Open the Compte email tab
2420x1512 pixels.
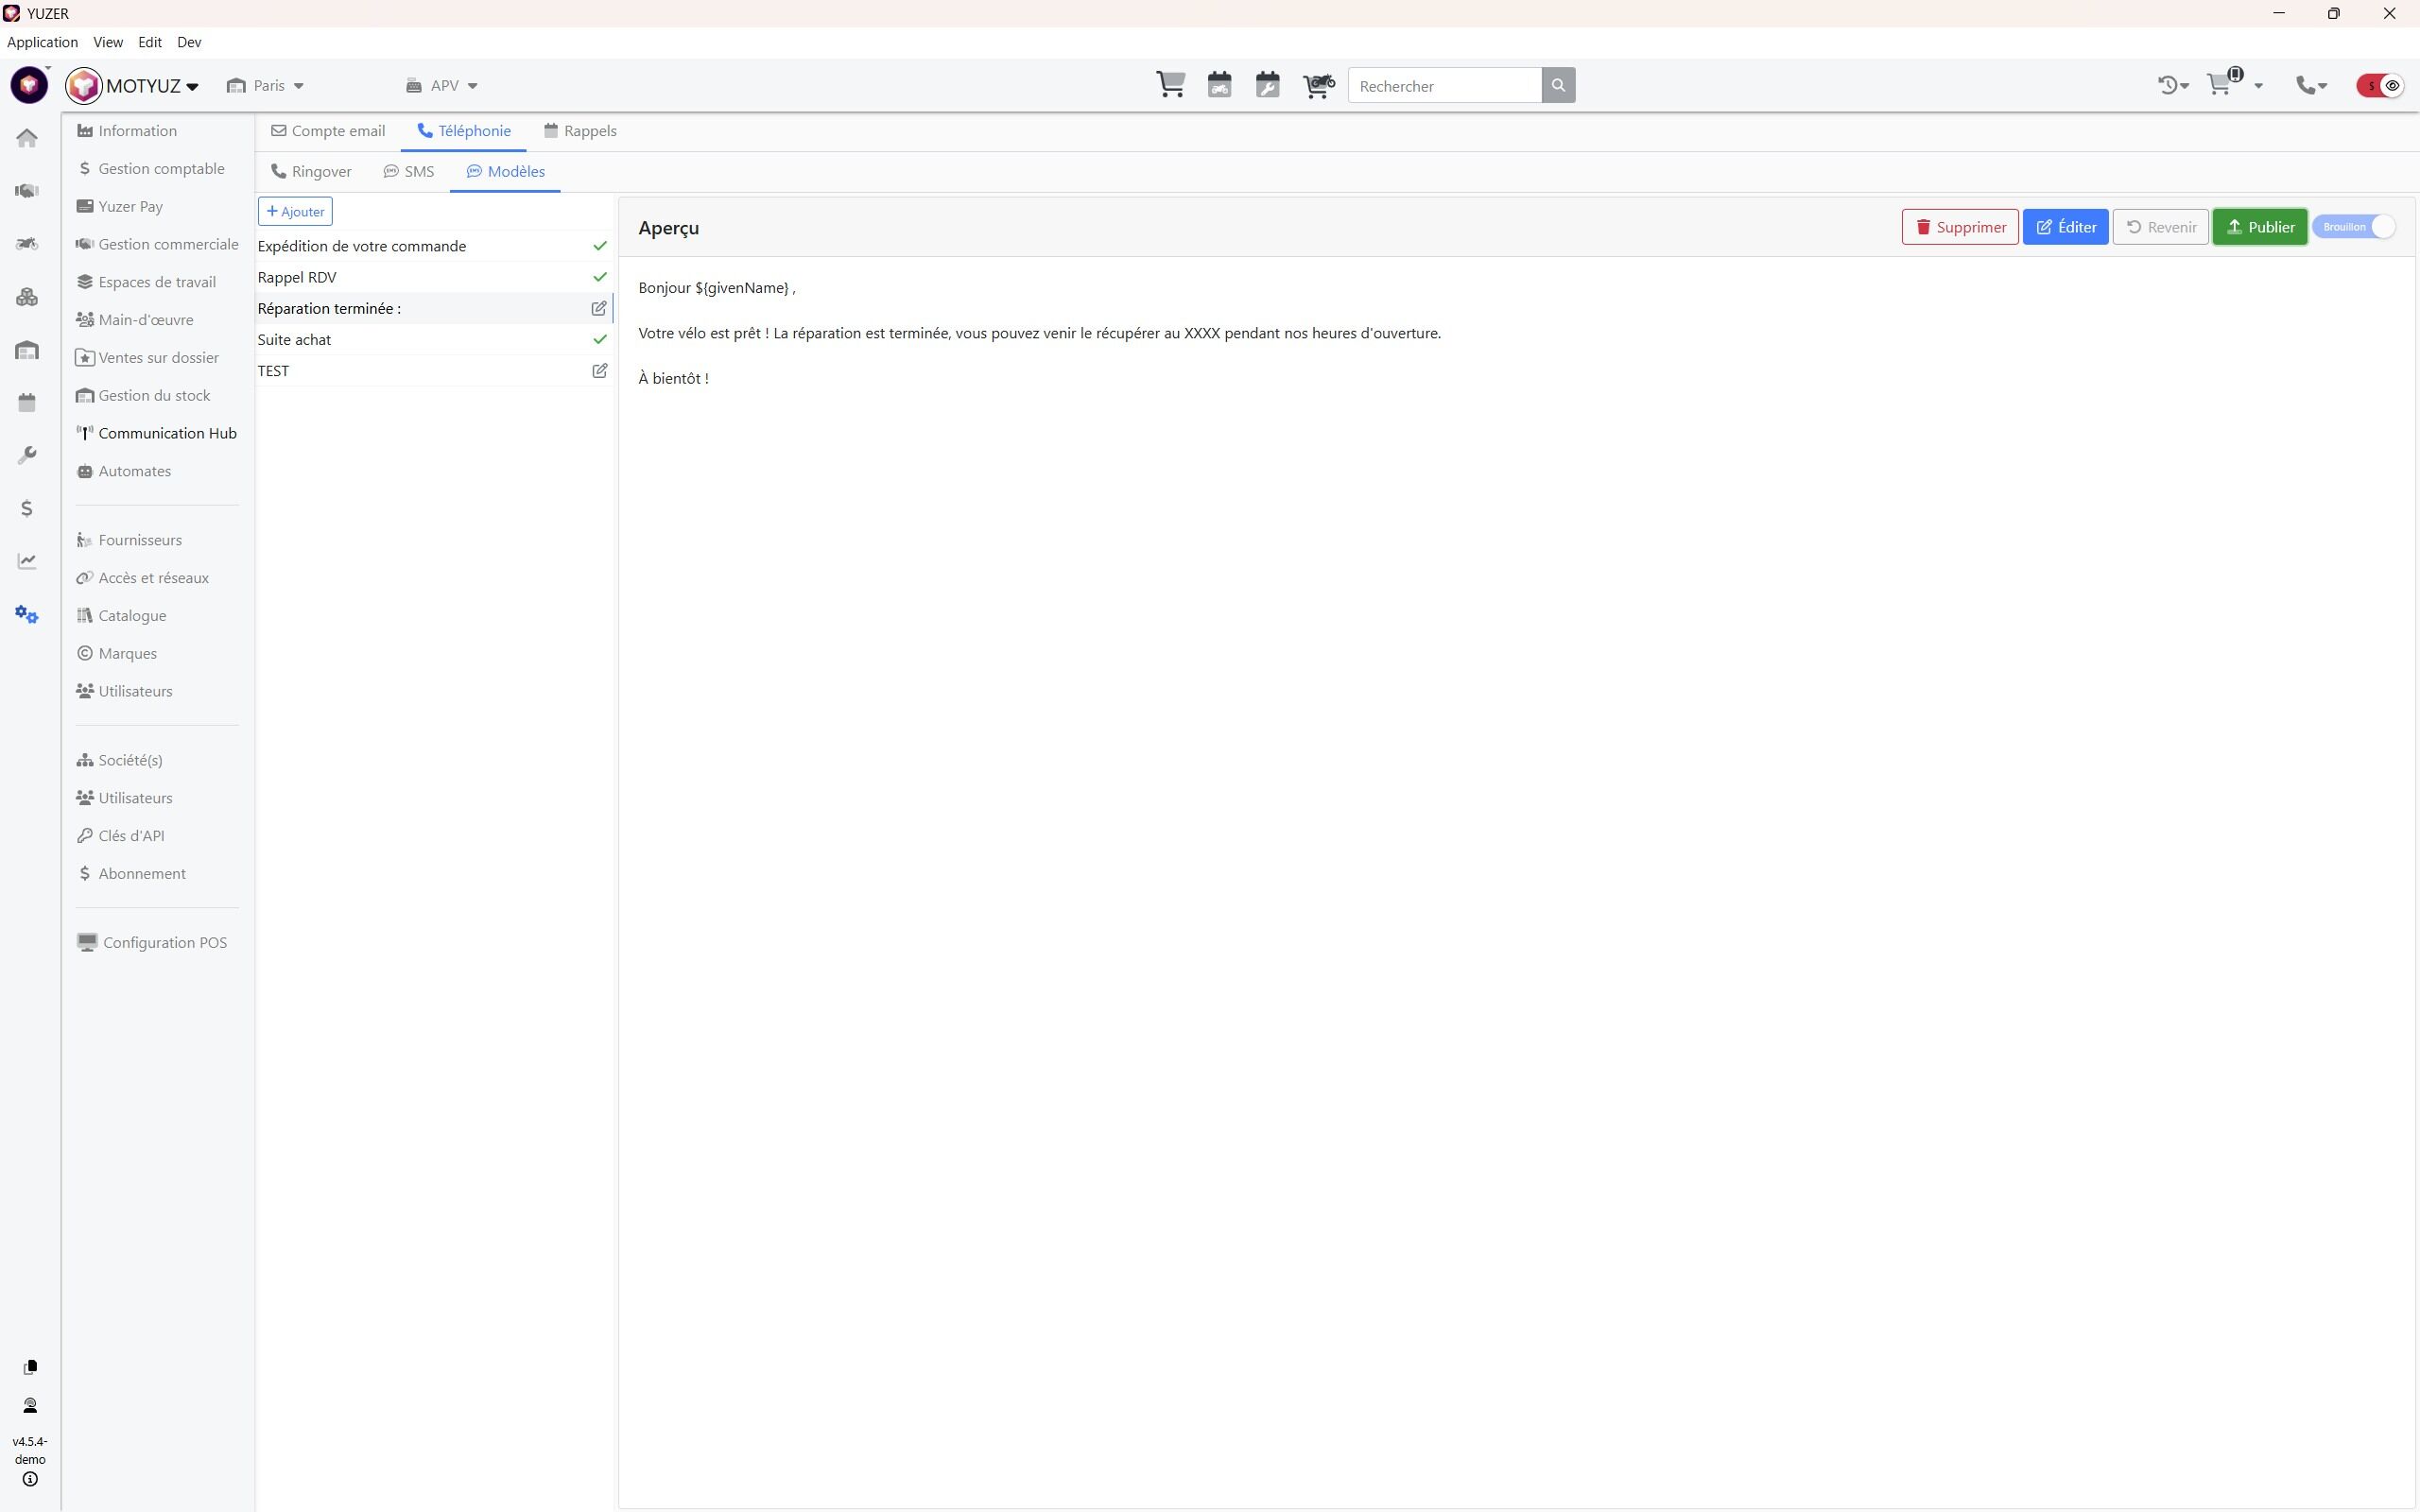(x=328, y=131)
